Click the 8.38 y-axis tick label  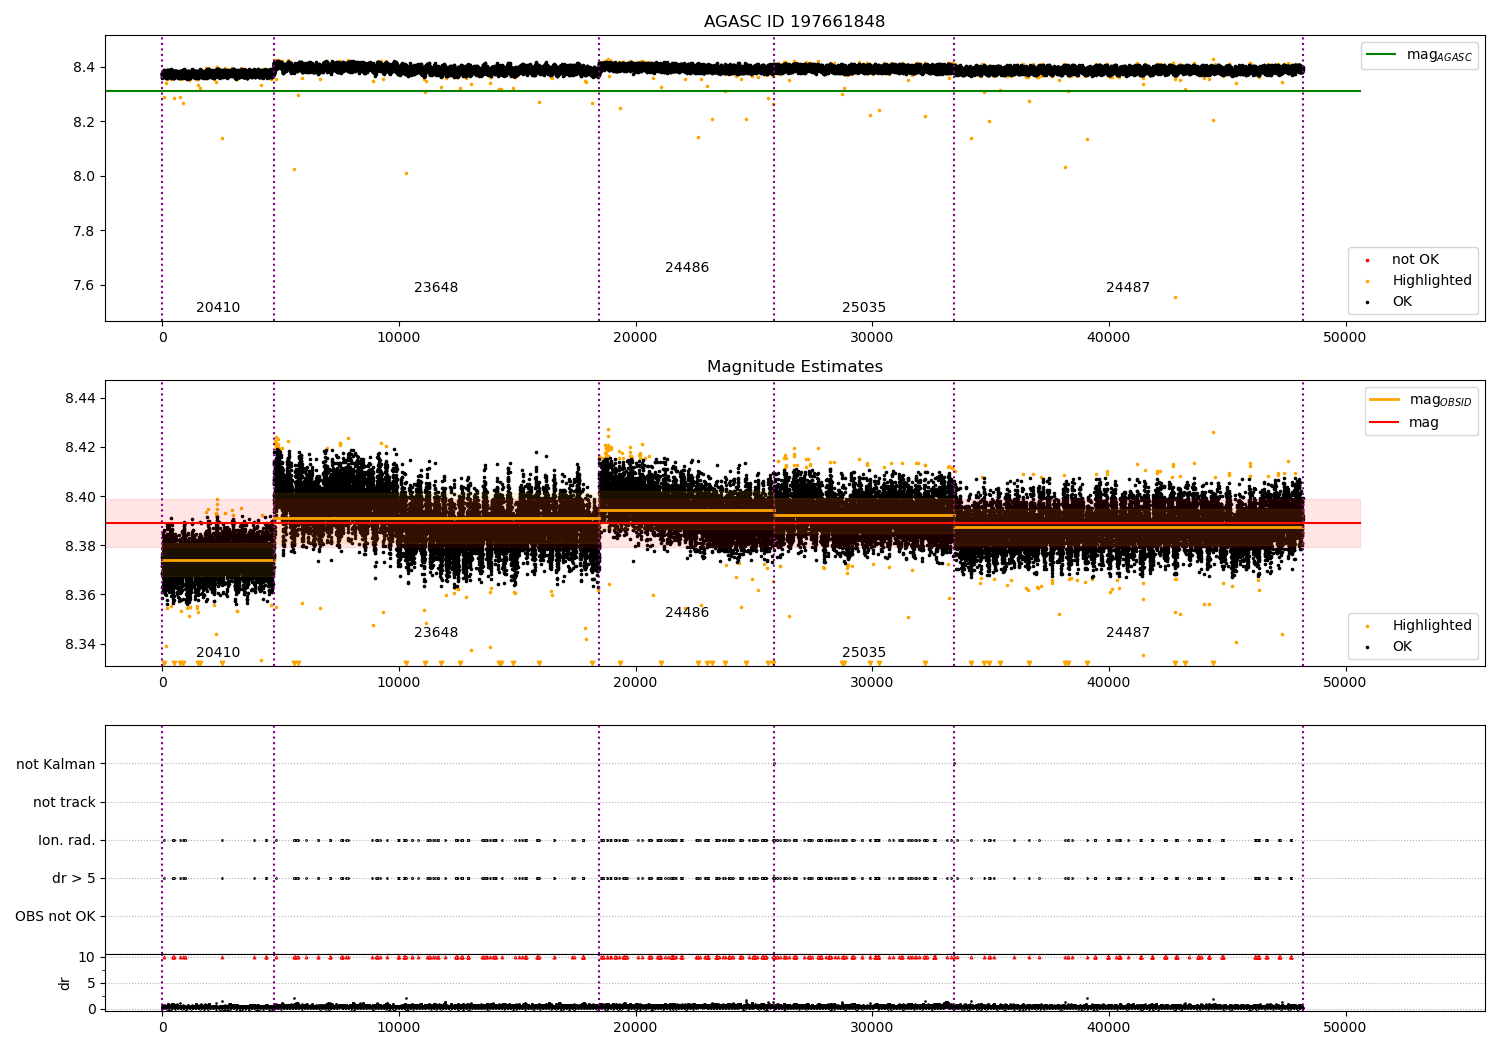[x=81, y=546]
